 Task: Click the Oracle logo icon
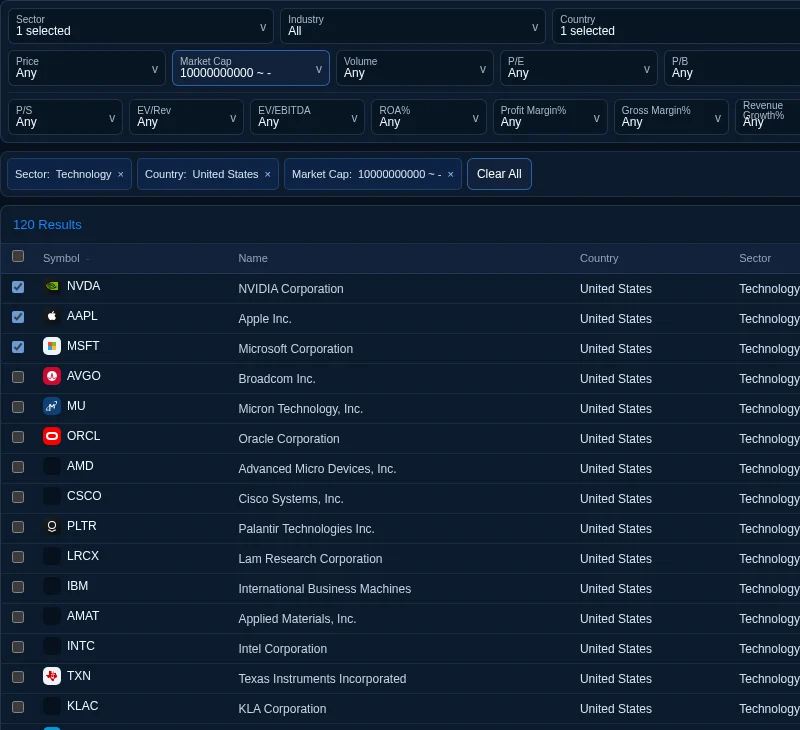tap(52, 437)
